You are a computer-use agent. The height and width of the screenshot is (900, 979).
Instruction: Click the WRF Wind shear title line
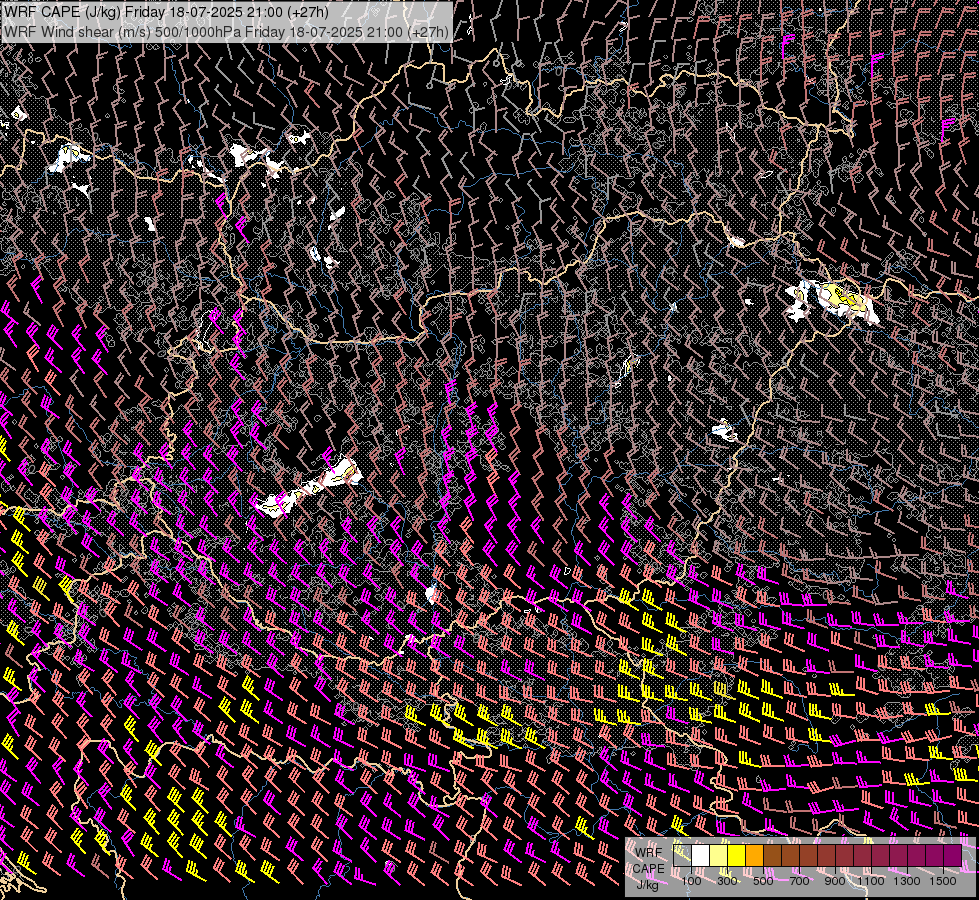click(226, 32)
